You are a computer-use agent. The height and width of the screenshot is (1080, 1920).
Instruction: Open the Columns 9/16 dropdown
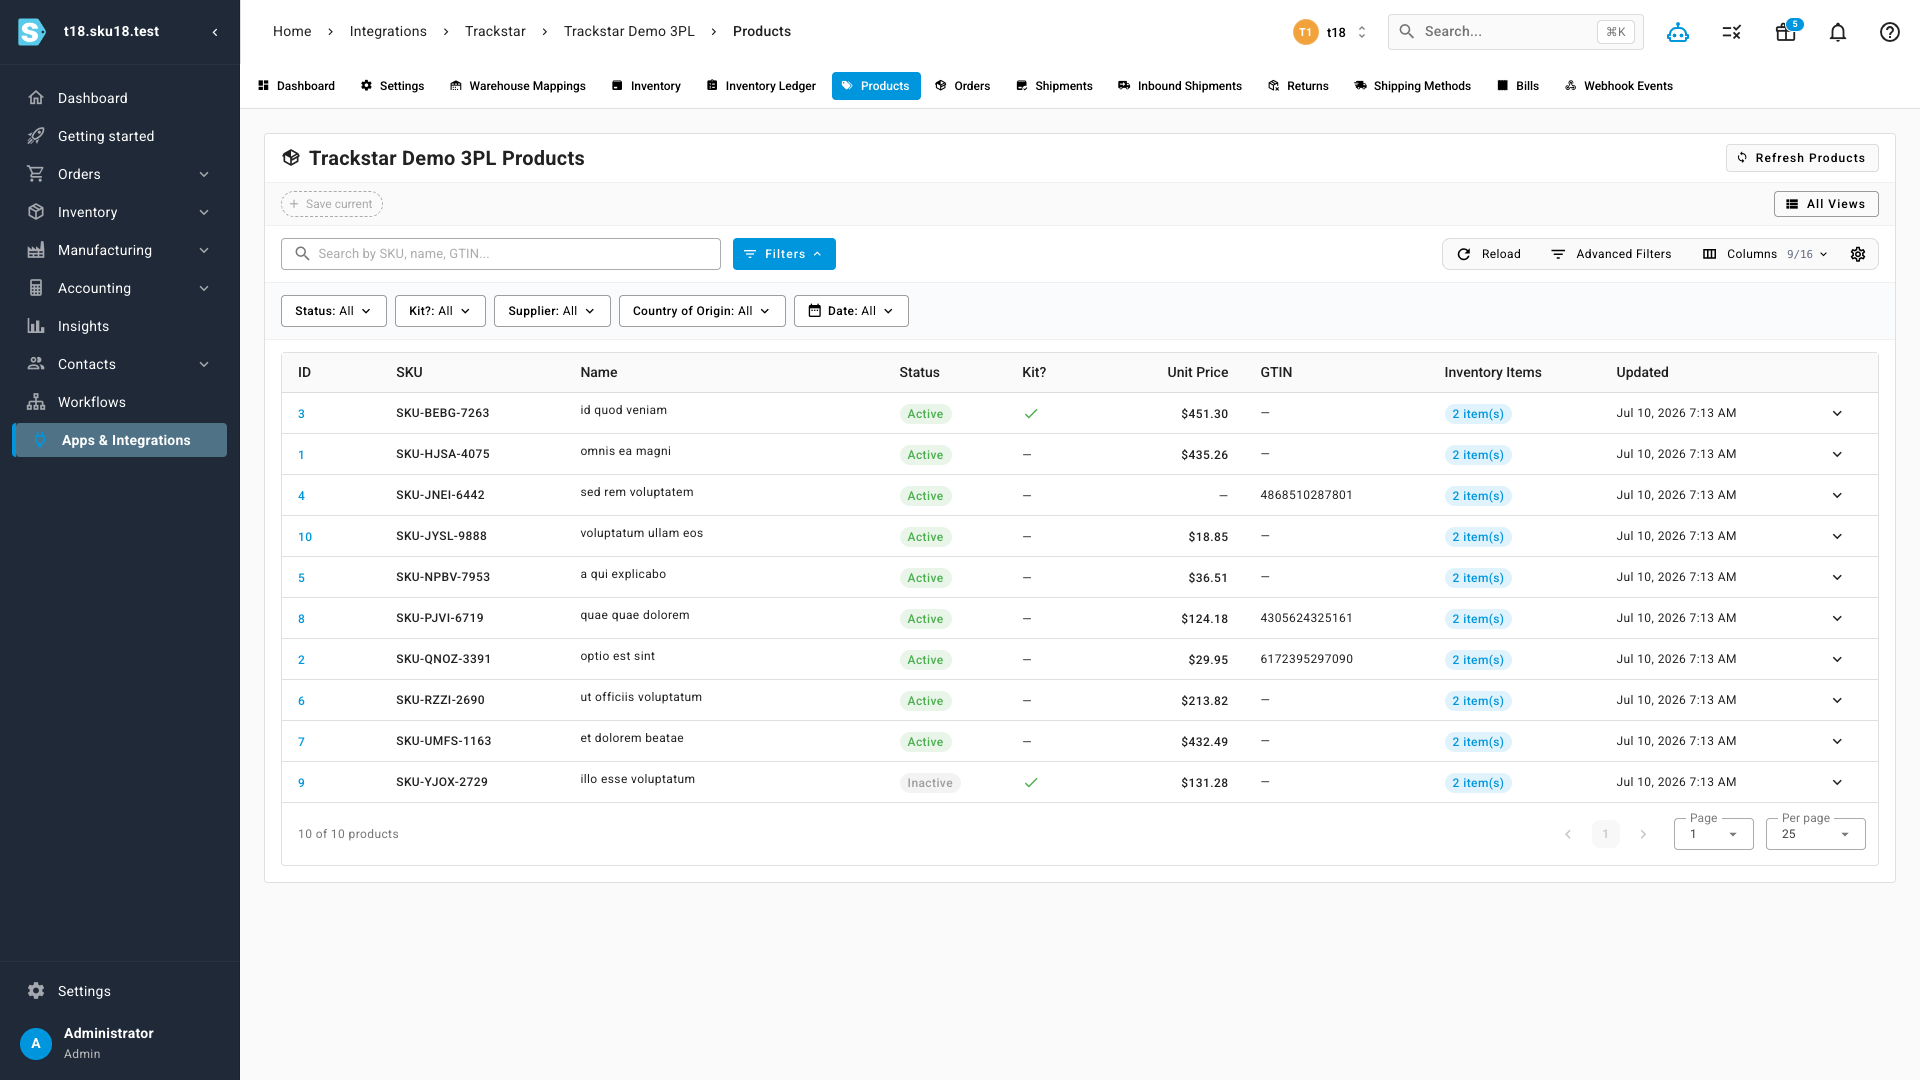pyautogui.click(x=1765, y=254)
